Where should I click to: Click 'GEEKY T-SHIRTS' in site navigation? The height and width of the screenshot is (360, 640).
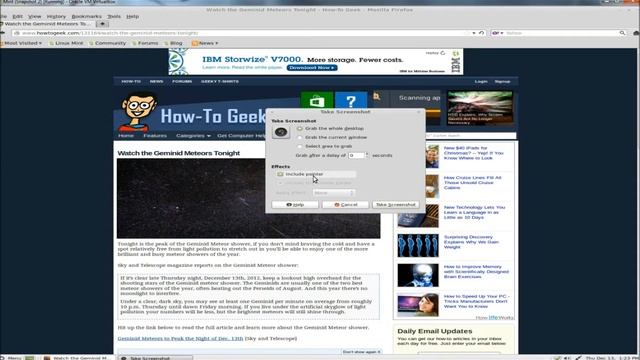(220, 81)
